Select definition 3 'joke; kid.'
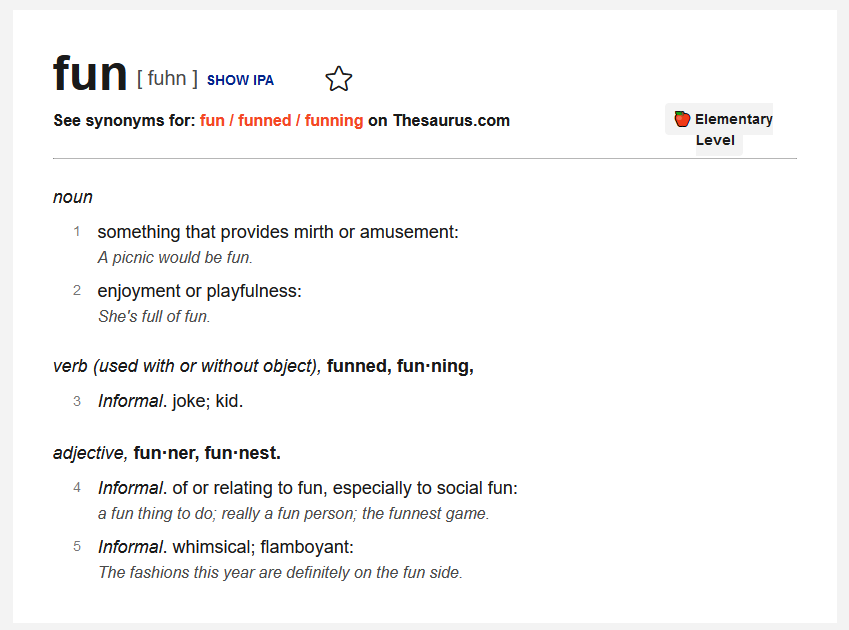 pyautogui.click(x=170, y=401)
